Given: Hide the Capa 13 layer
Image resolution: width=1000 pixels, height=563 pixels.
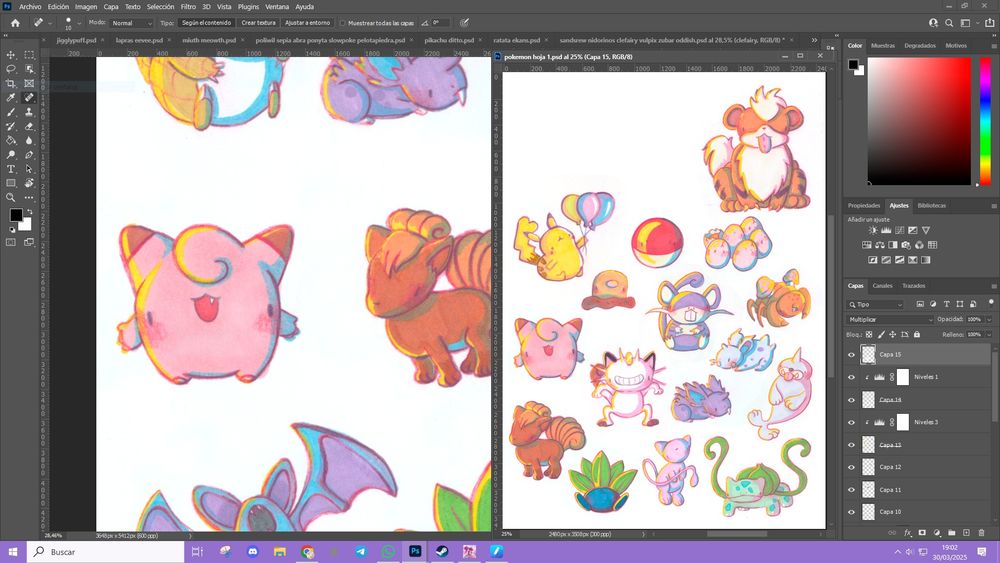Looking at the screenshot, I should tap(851, 445).
